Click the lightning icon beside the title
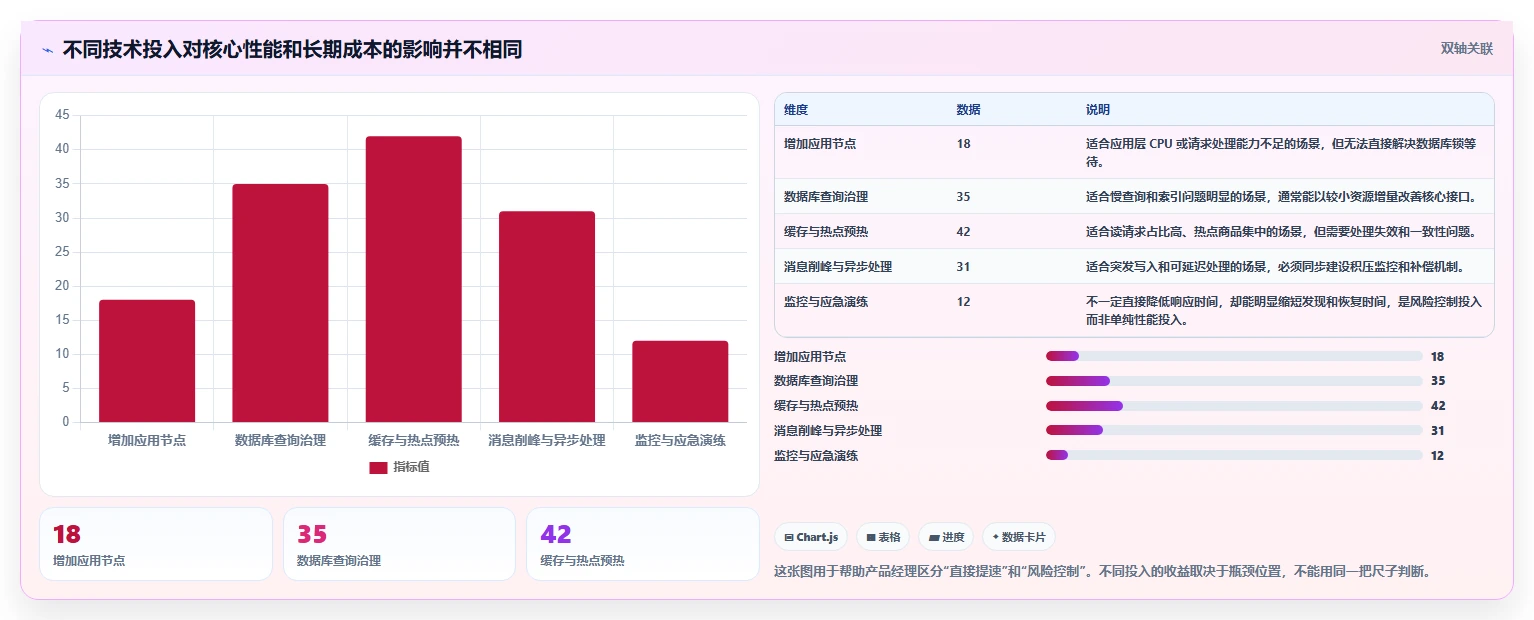The width and height of the screenshot is (1534, 620). (x=48, y=50)
